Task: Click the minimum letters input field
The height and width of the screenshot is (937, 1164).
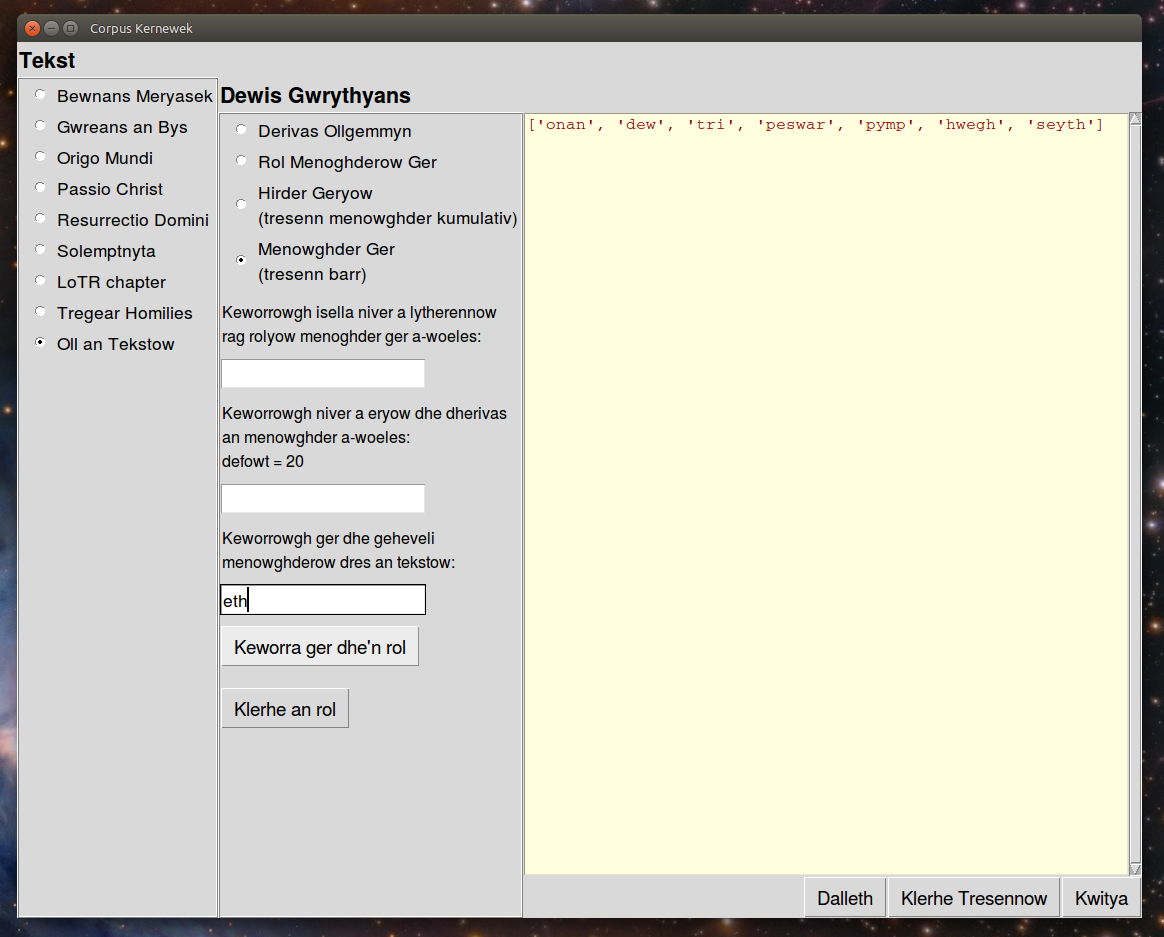Action: pos(323,373)
